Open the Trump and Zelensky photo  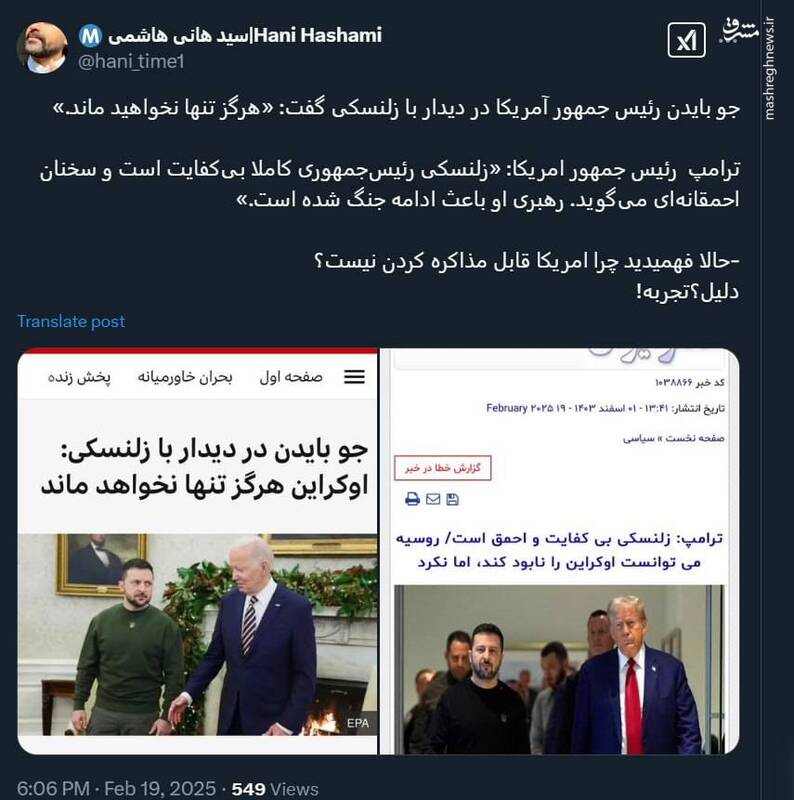click(x=559, y=669)
